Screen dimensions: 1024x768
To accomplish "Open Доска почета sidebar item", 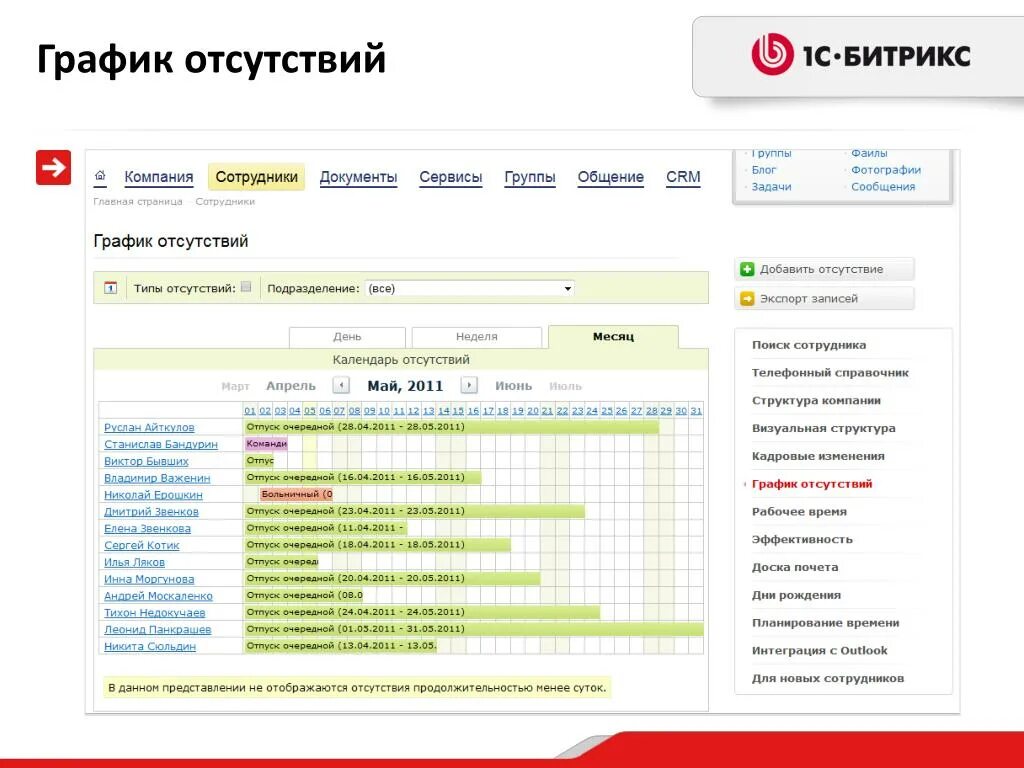I will pos(795,567).
